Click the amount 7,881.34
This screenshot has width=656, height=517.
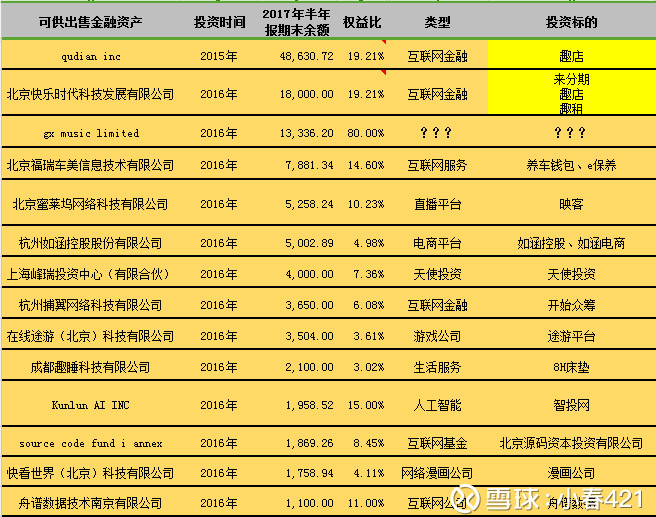309,165
